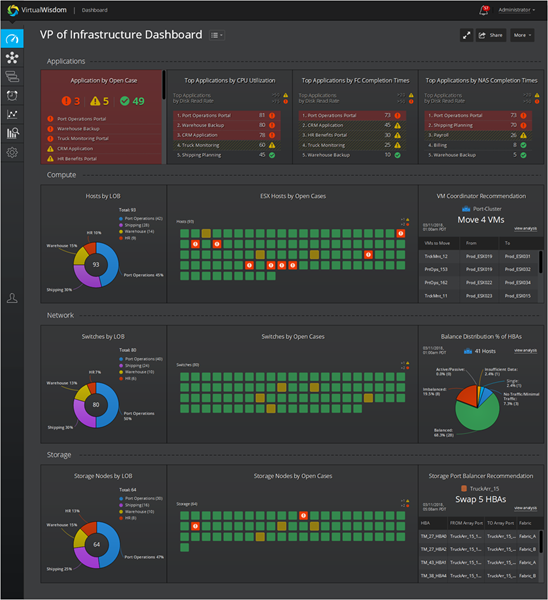Select the PrtOps_153 VM row
The width and height of the screenshot is (548, 600).
478,269
